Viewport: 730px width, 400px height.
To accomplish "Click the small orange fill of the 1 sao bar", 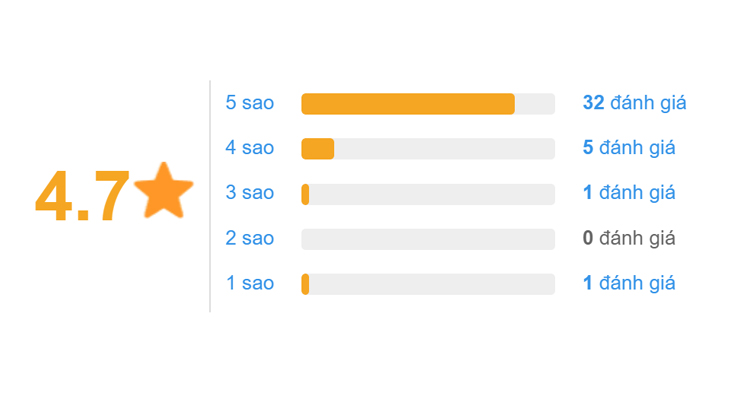I will coord(305,284).
